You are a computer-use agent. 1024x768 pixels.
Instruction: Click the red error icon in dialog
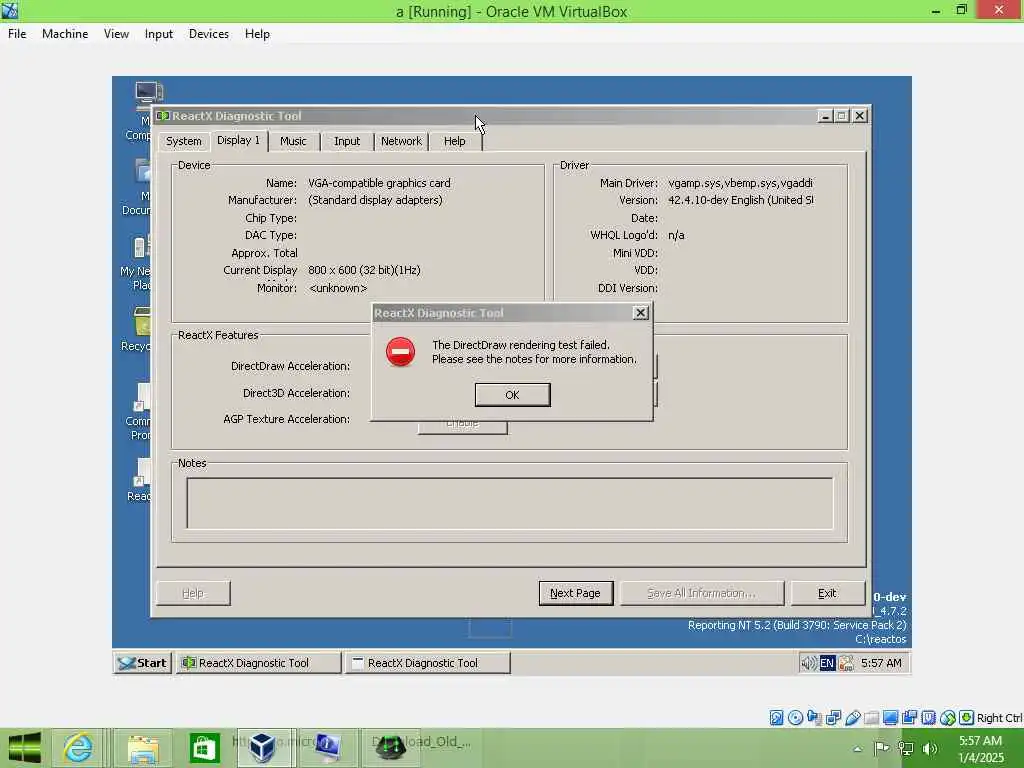point(400,352)
